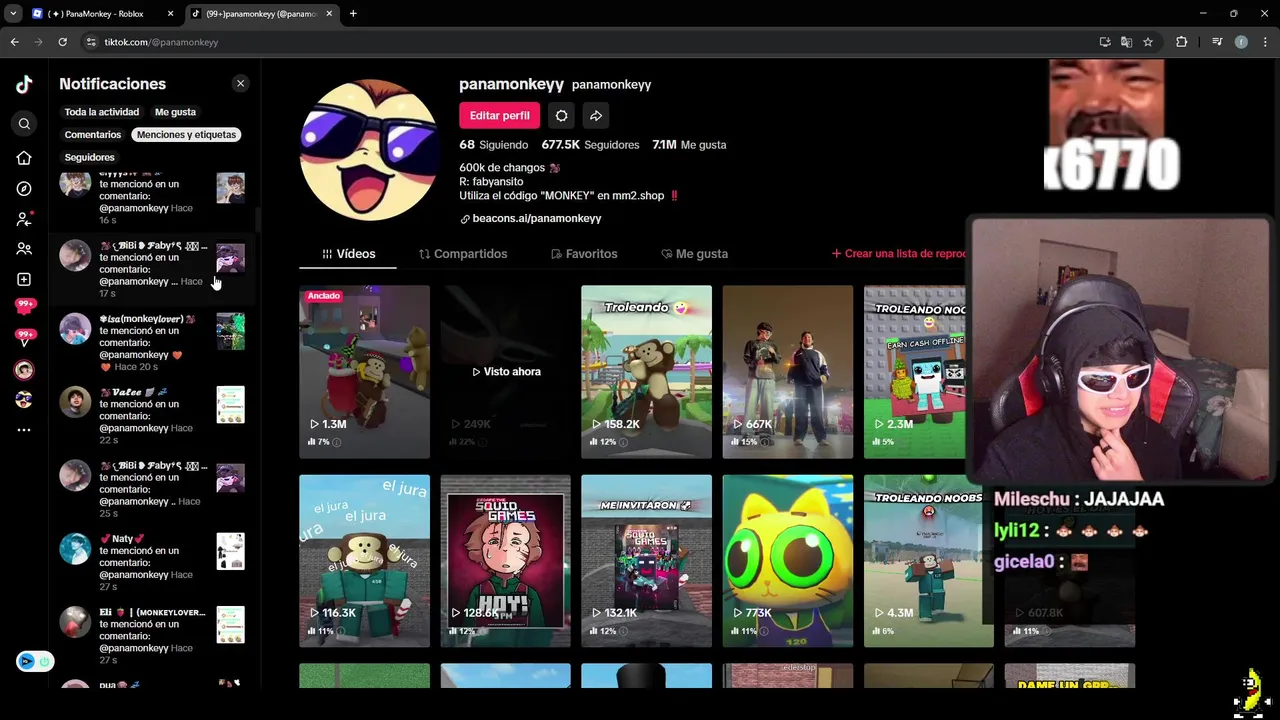This screenshot has width=1280, height=720.
Task: Close the Notificaciones panel
Action: click(240, 84)
